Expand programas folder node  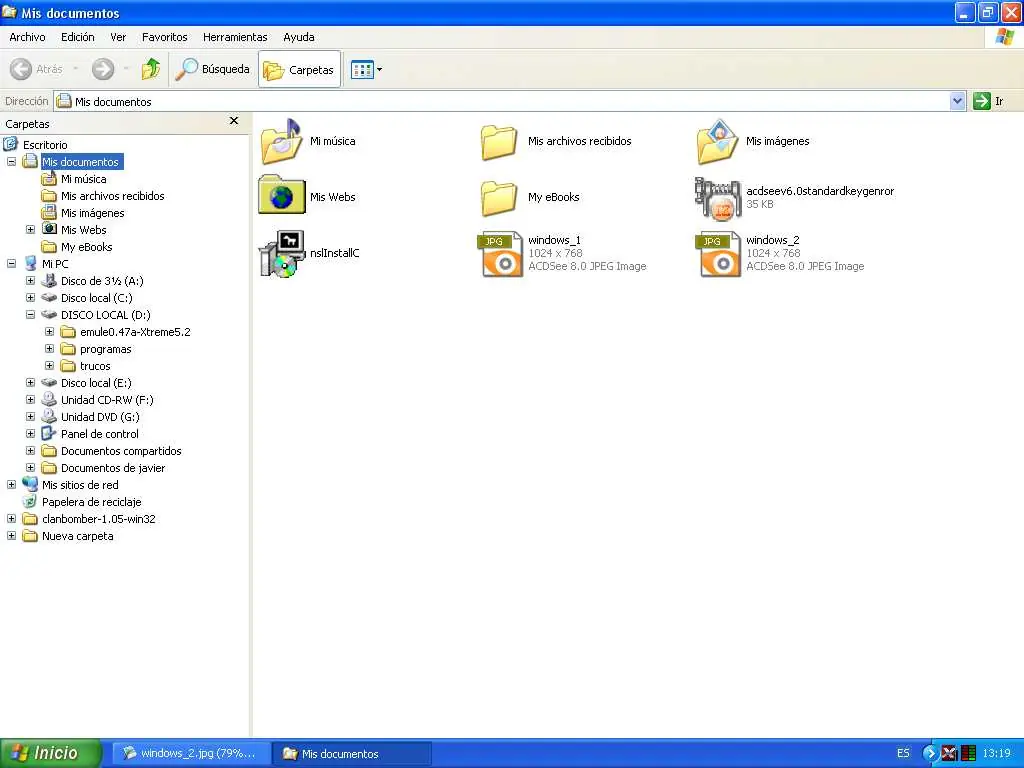point(49,348)
